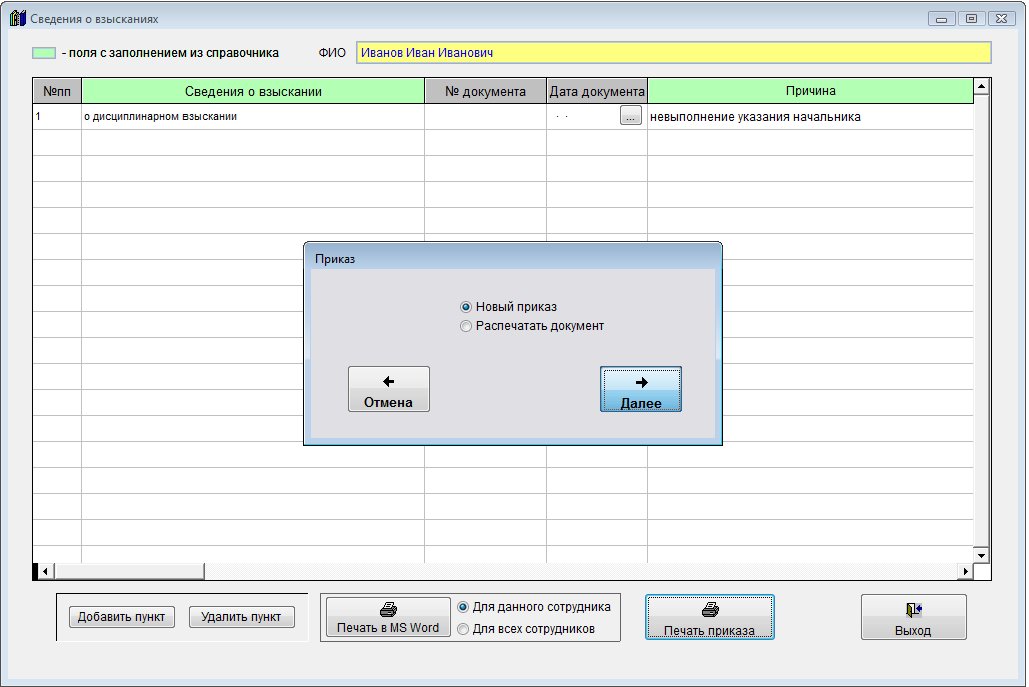Click printer icon on Печать в MS Word
Image resolution: width=1029 pixels, height=687 pixels.
click(x=388, y=608)
